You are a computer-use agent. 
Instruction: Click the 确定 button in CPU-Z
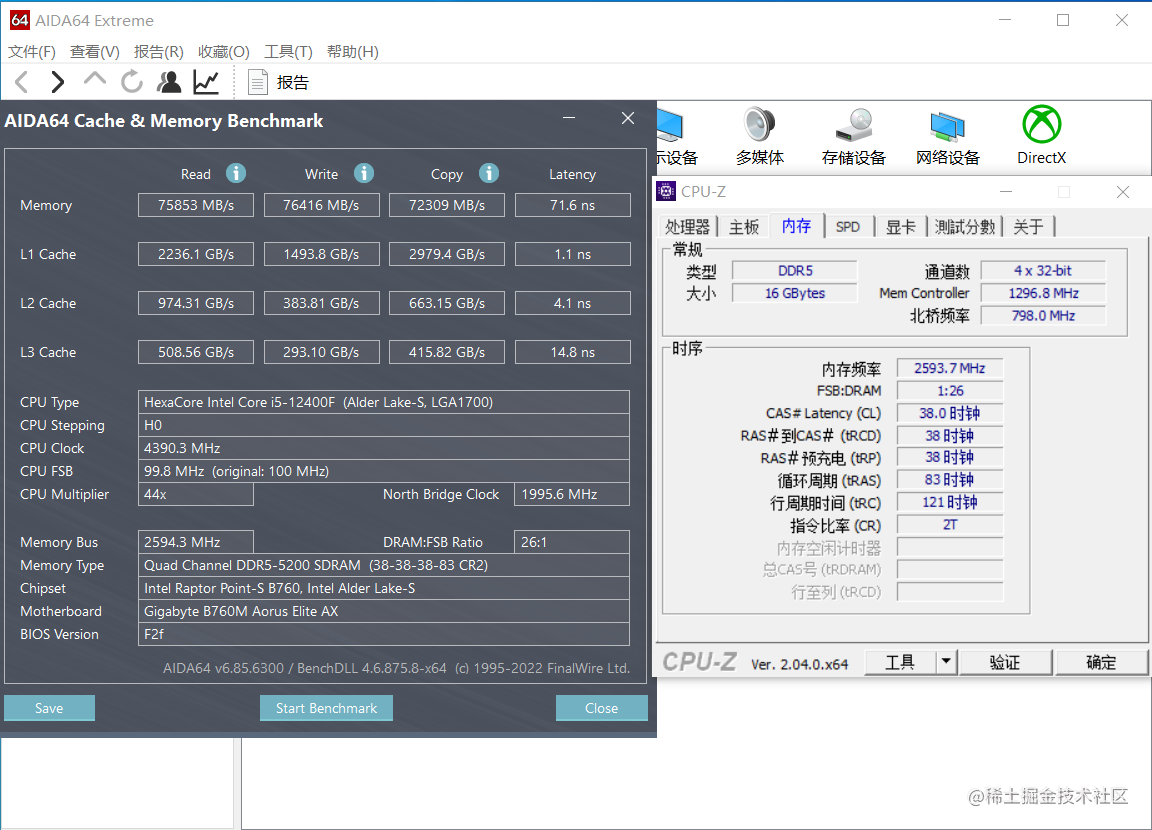click(1101, 663)
